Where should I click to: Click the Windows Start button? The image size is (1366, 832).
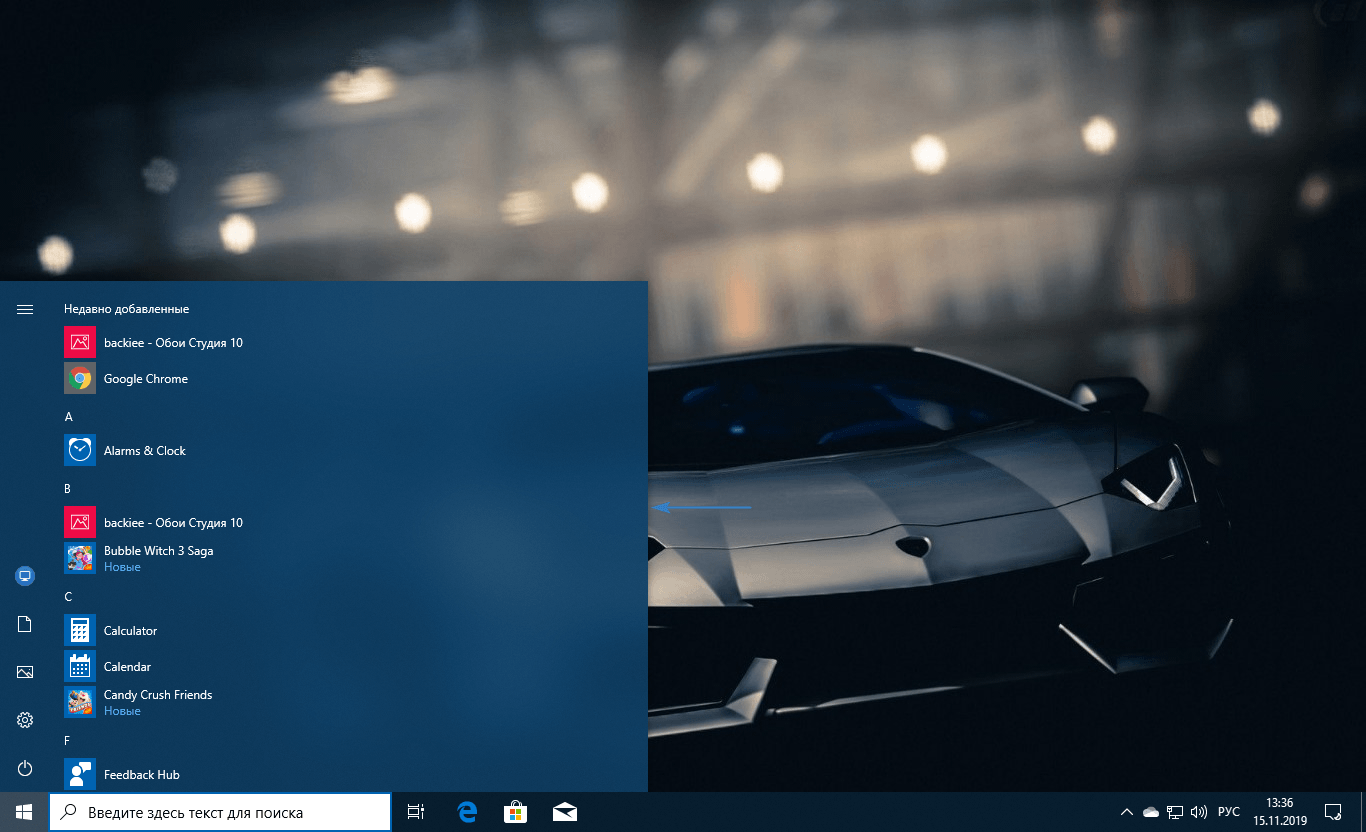pyautogui.click(x=24, y=812)
